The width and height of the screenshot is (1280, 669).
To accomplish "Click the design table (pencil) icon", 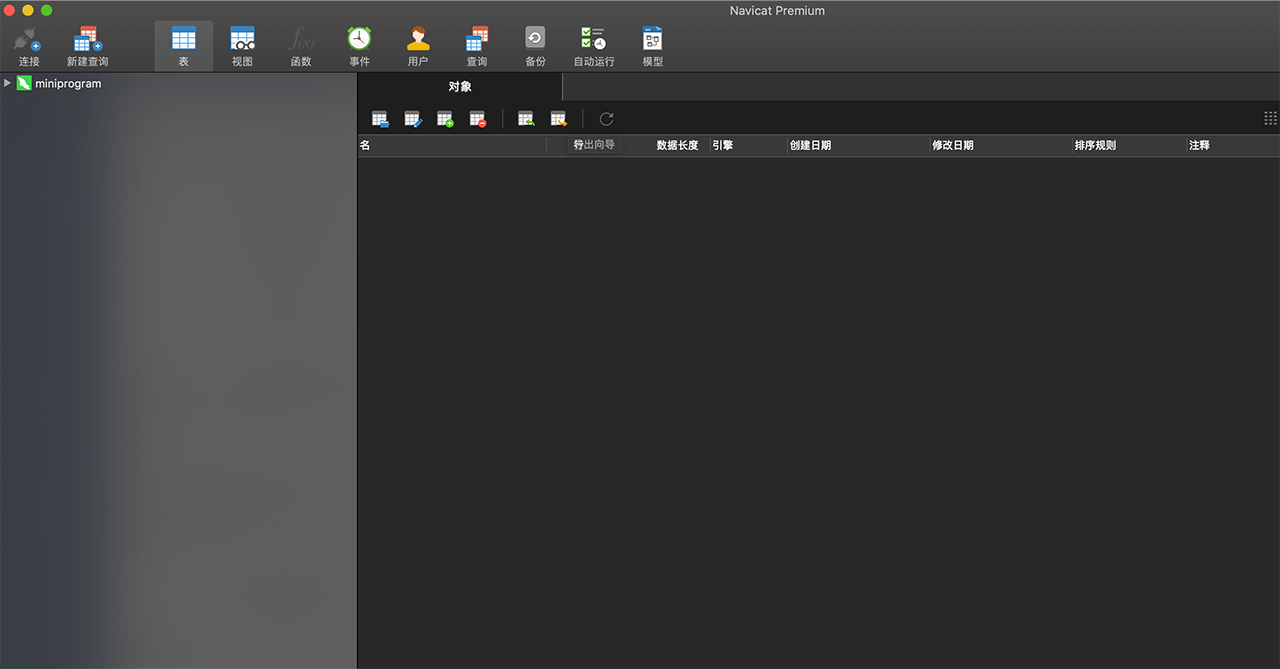I will (412, 119).
